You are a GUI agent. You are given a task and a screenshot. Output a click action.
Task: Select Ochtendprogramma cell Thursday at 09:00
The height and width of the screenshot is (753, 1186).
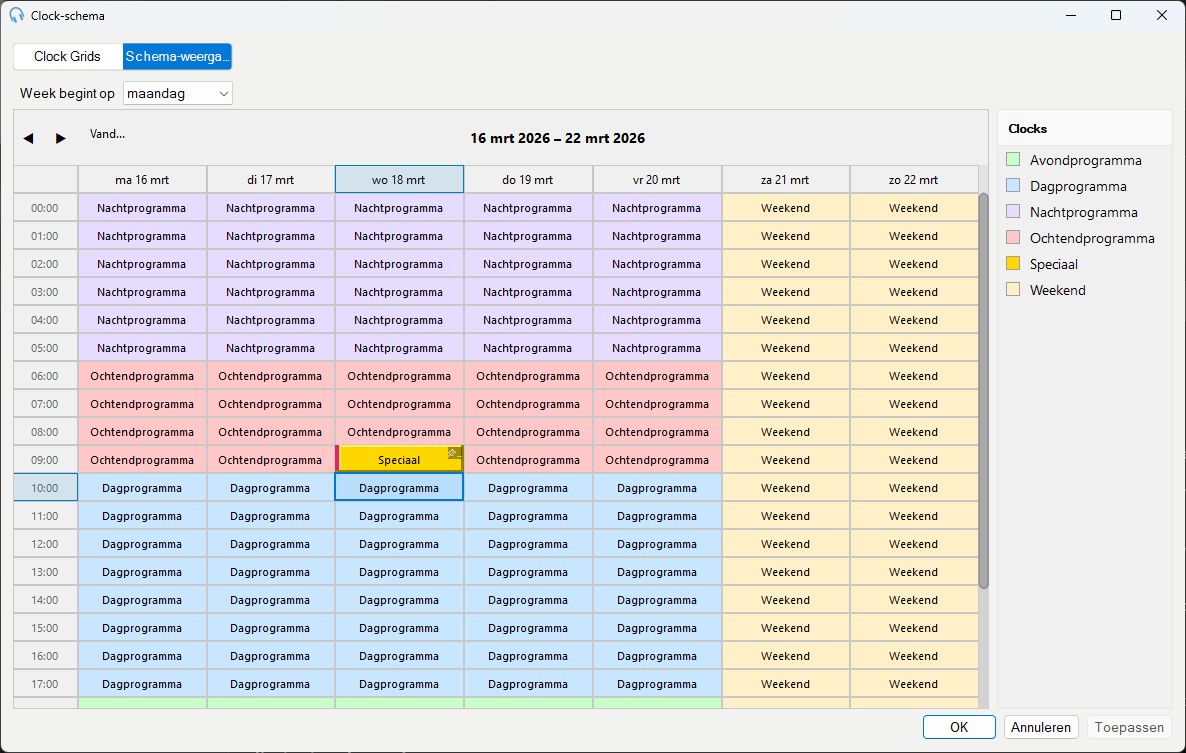528,460
